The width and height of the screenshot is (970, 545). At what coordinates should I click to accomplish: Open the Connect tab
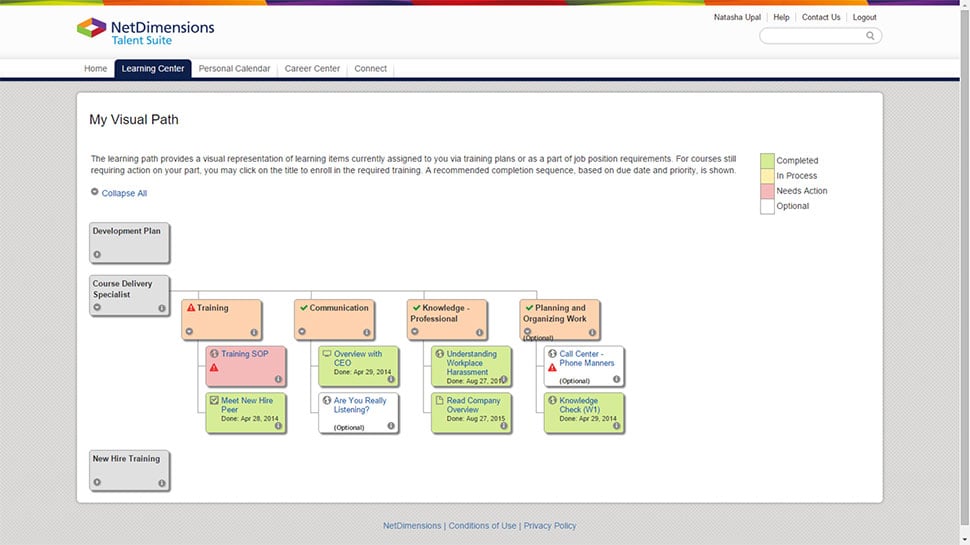pyautogui.click(x=371, y=69)
